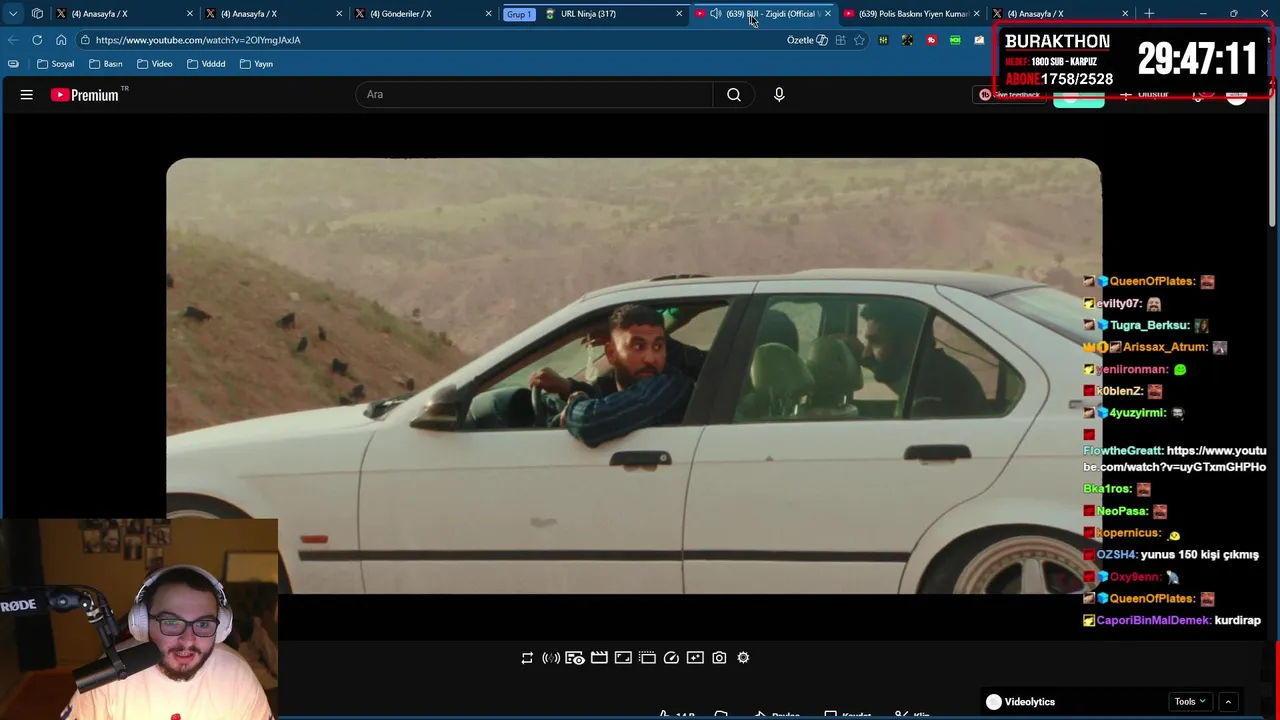The width and height of the screenshot is (1280, 720).
Task: Click the Özetle summarize button
Action: [807, 40]
